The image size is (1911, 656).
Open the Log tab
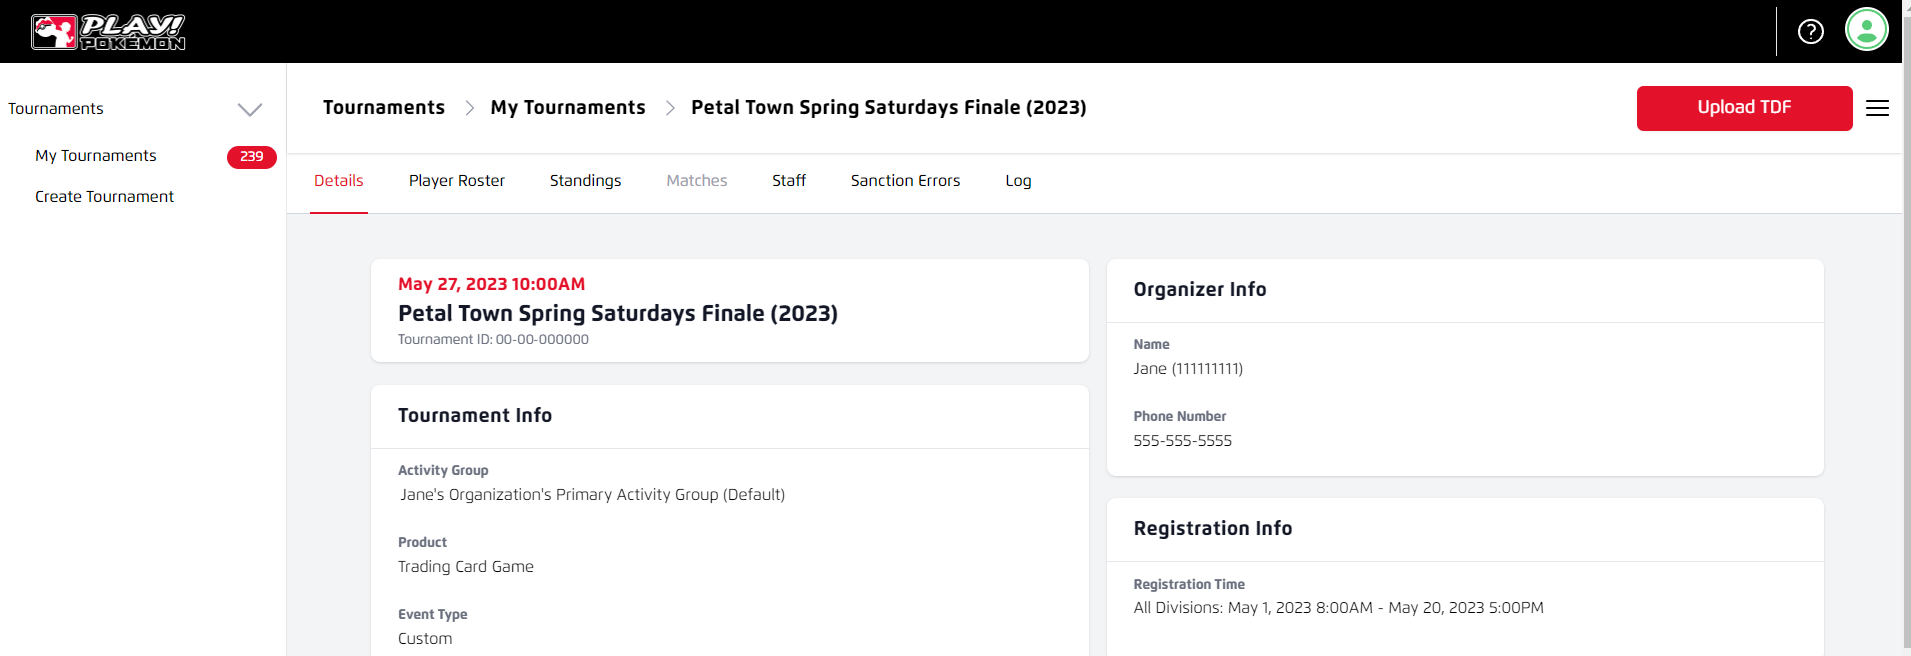coord(1018,181)
